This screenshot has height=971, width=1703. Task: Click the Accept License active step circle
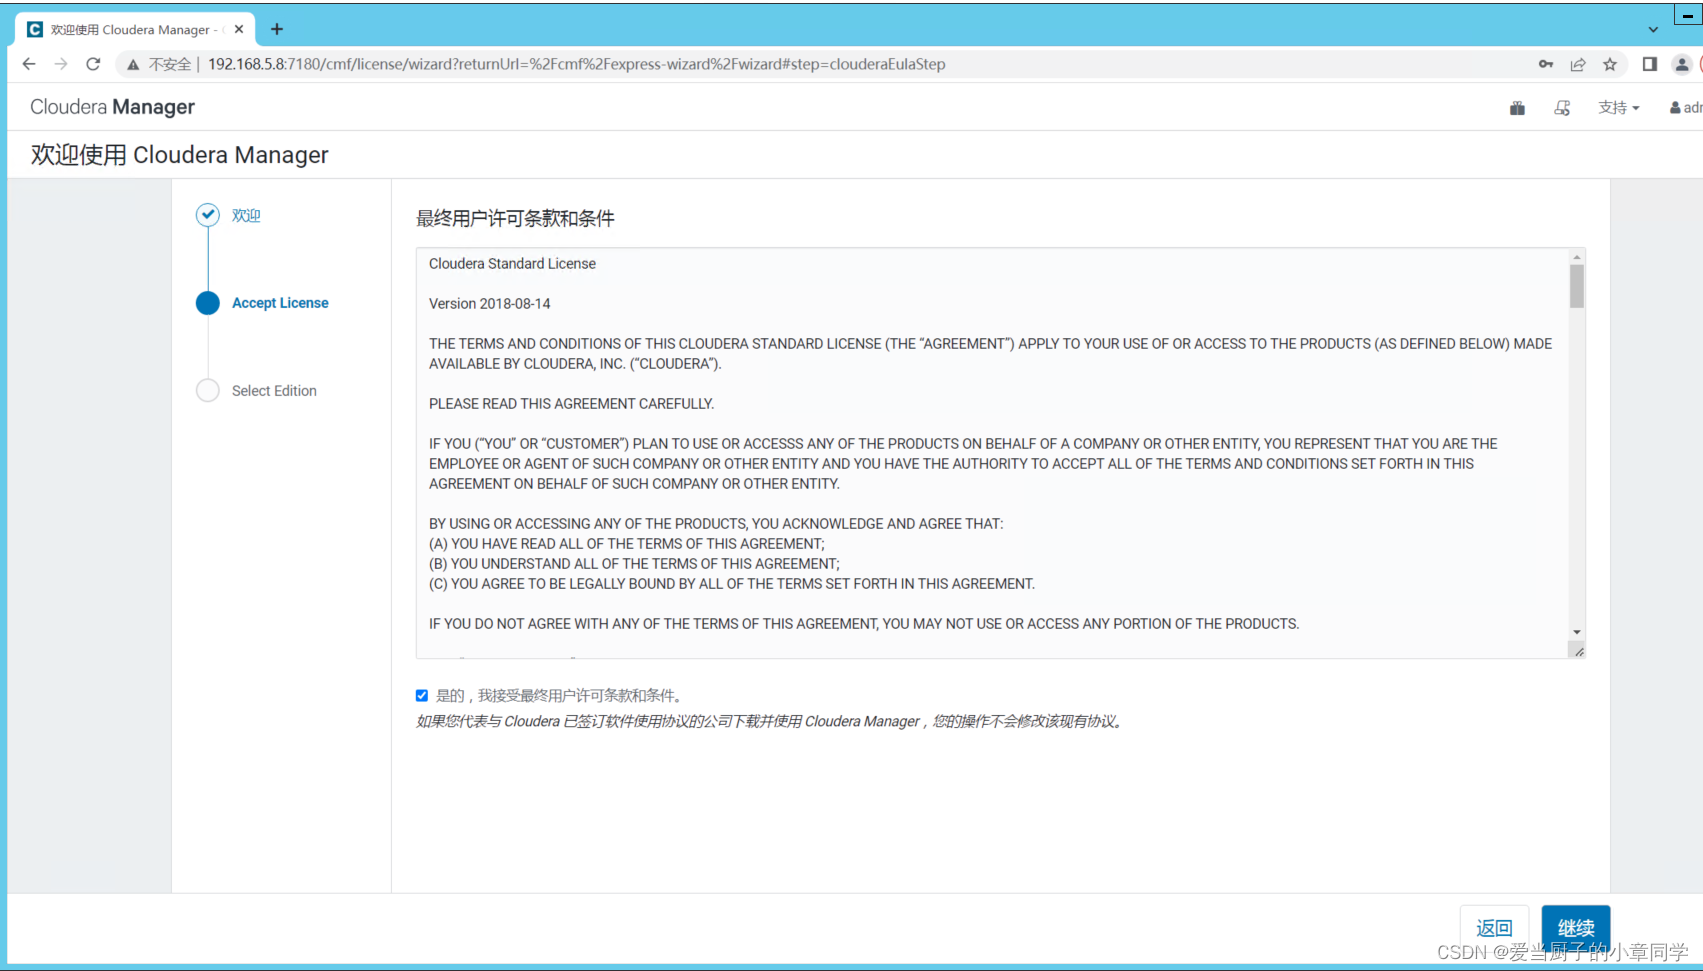208,303
